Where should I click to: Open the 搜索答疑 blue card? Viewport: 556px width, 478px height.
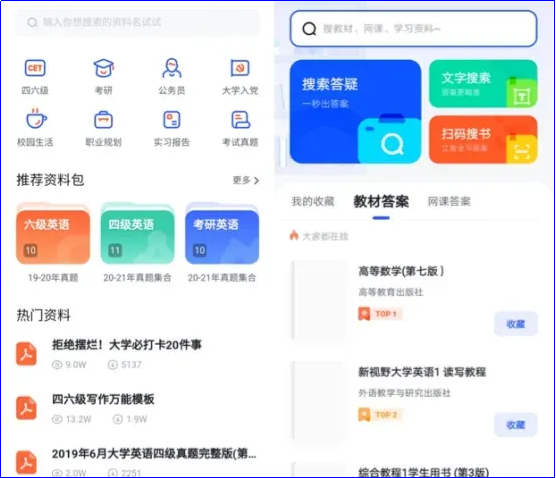(x=355, y=112)
